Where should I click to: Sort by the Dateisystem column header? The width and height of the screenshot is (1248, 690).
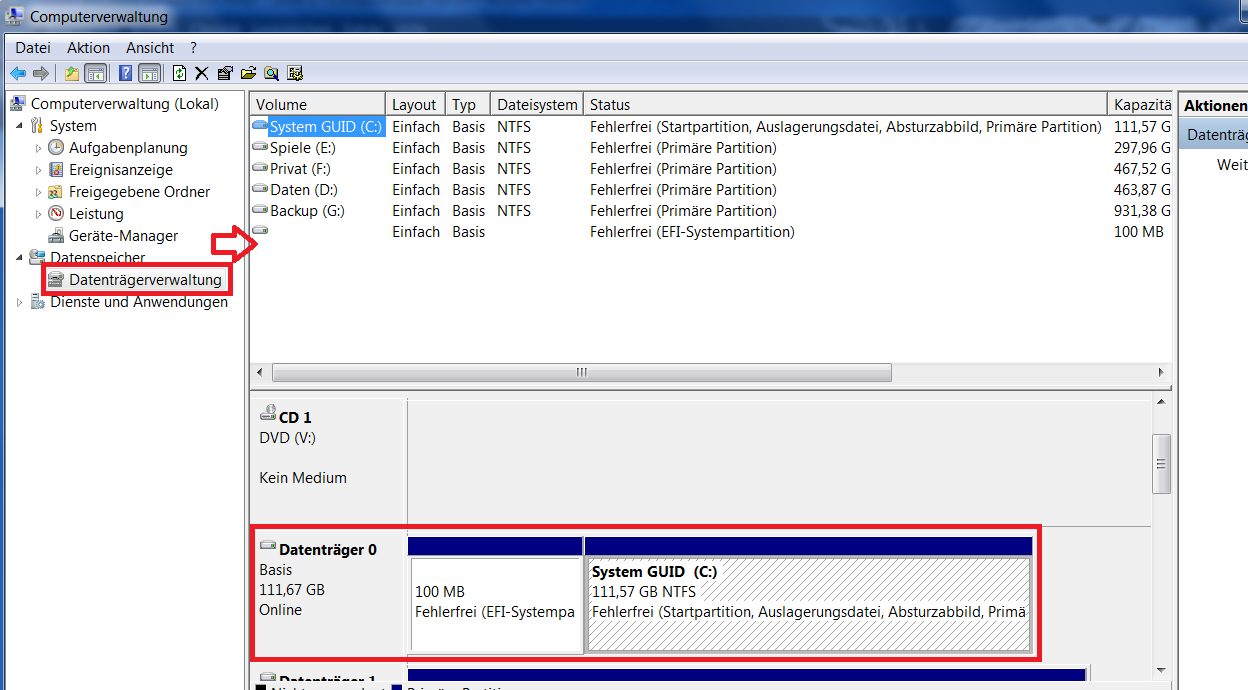(537, 104)
